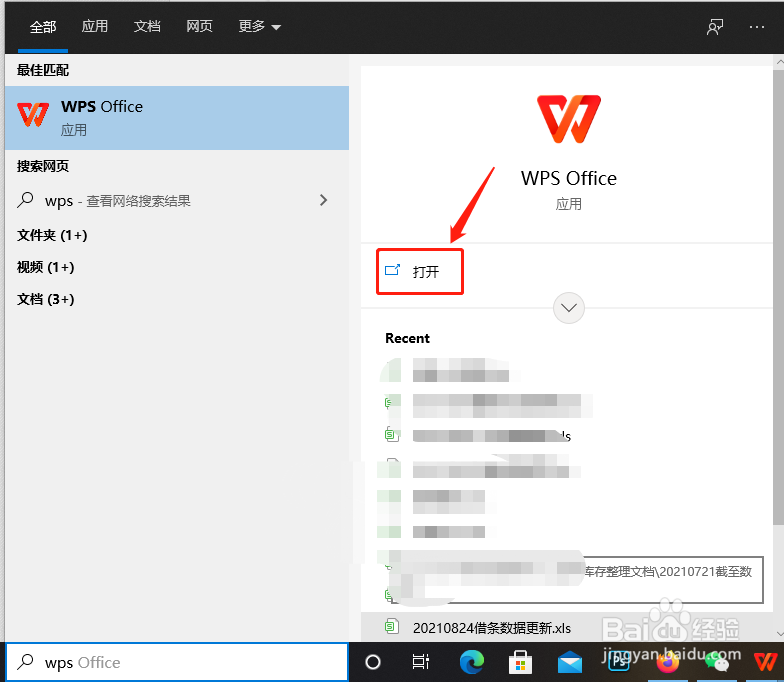Open Cortana circle on taskbar
784x682 pixels.
pos(373,662)
